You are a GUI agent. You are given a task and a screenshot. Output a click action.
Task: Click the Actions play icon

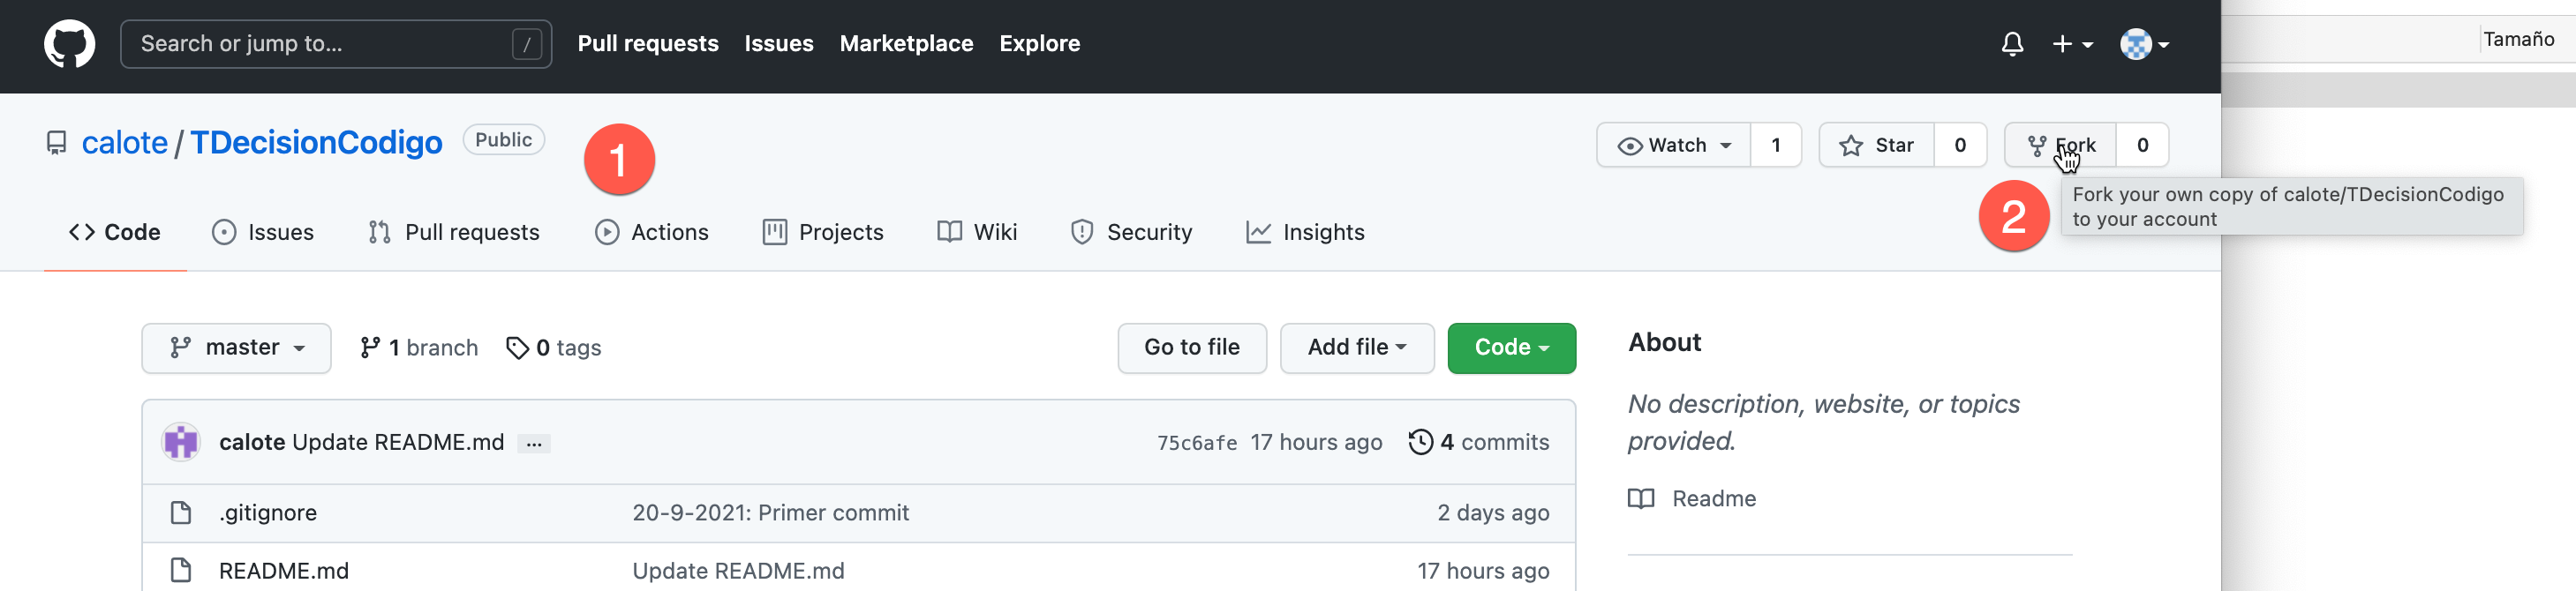[x=606, y=232]
